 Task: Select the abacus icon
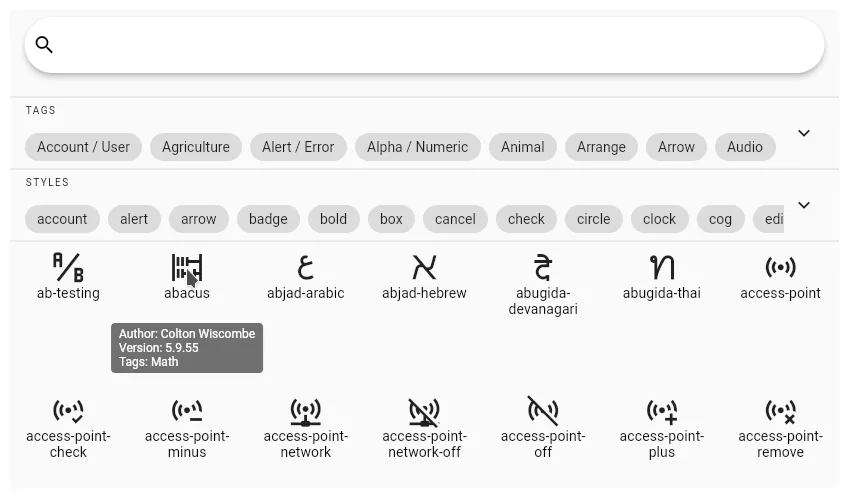point(187,268)
